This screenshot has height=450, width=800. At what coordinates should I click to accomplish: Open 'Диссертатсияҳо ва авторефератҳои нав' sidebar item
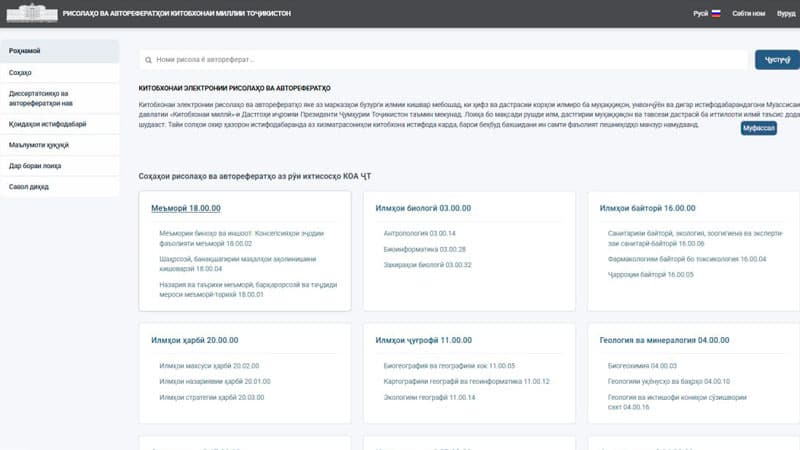pos(60,98)
